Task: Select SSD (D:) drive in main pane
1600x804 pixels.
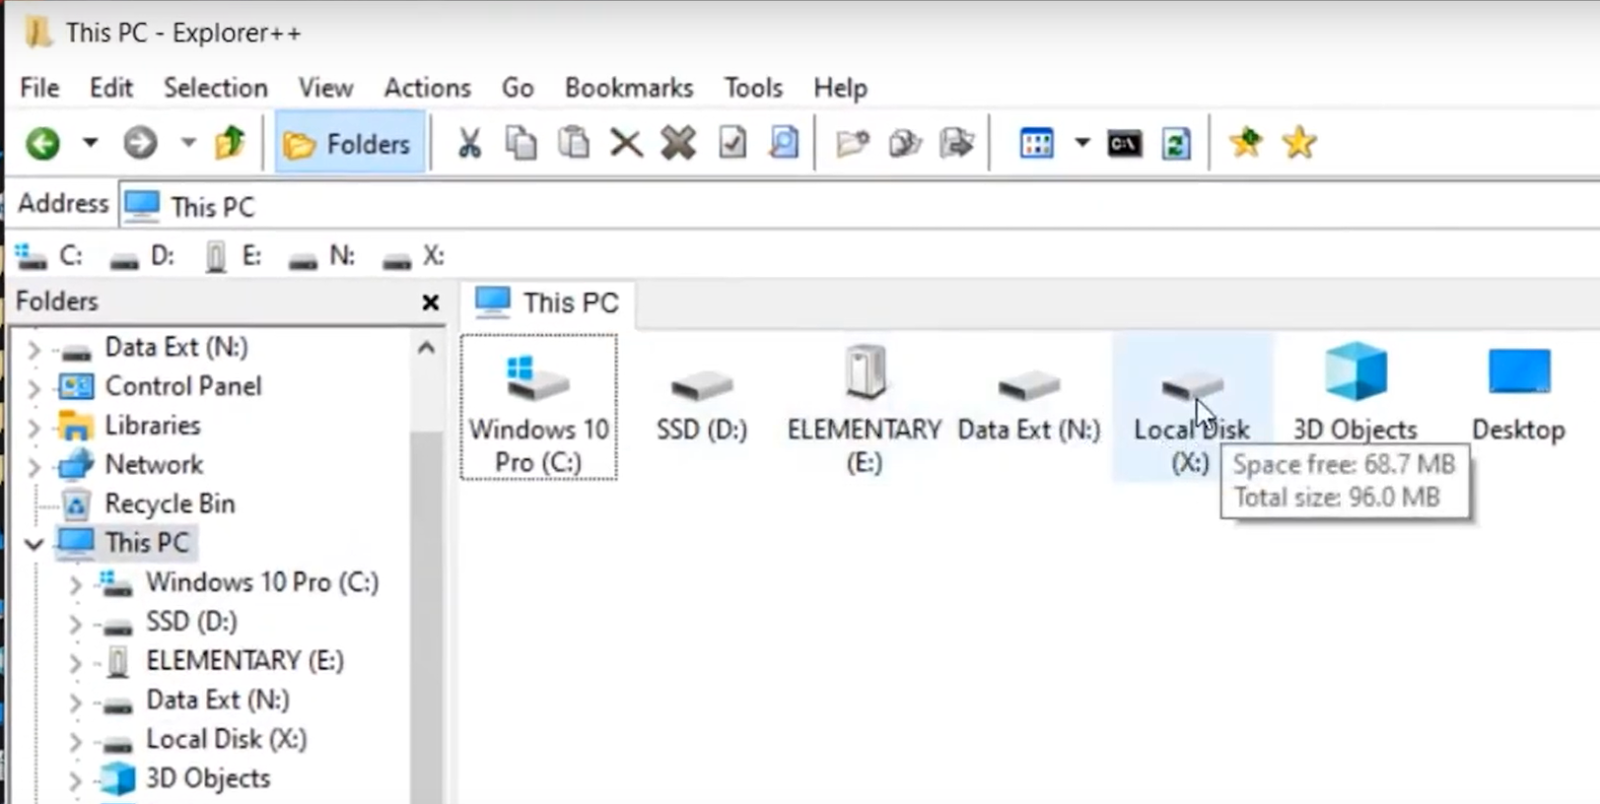Action: coord(702,405)
